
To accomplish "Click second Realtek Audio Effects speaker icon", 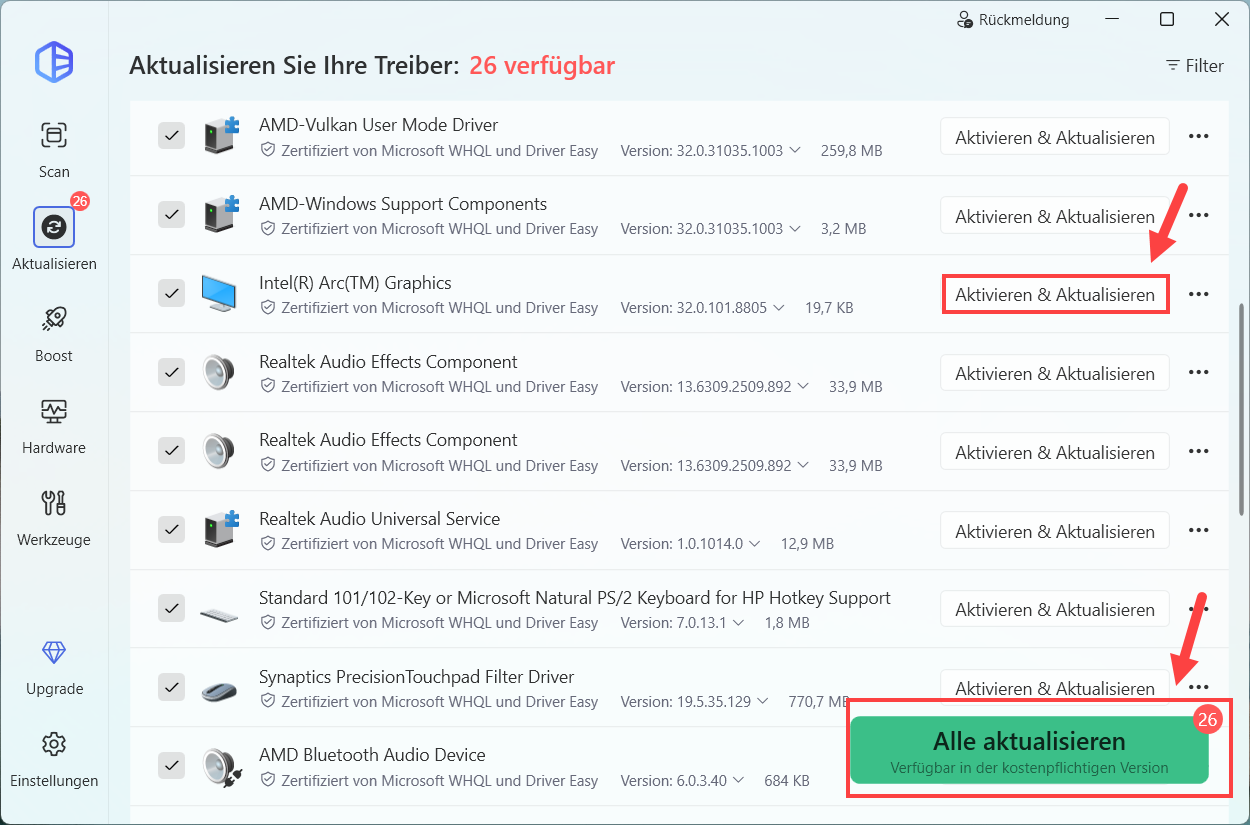I will [219, 451].
